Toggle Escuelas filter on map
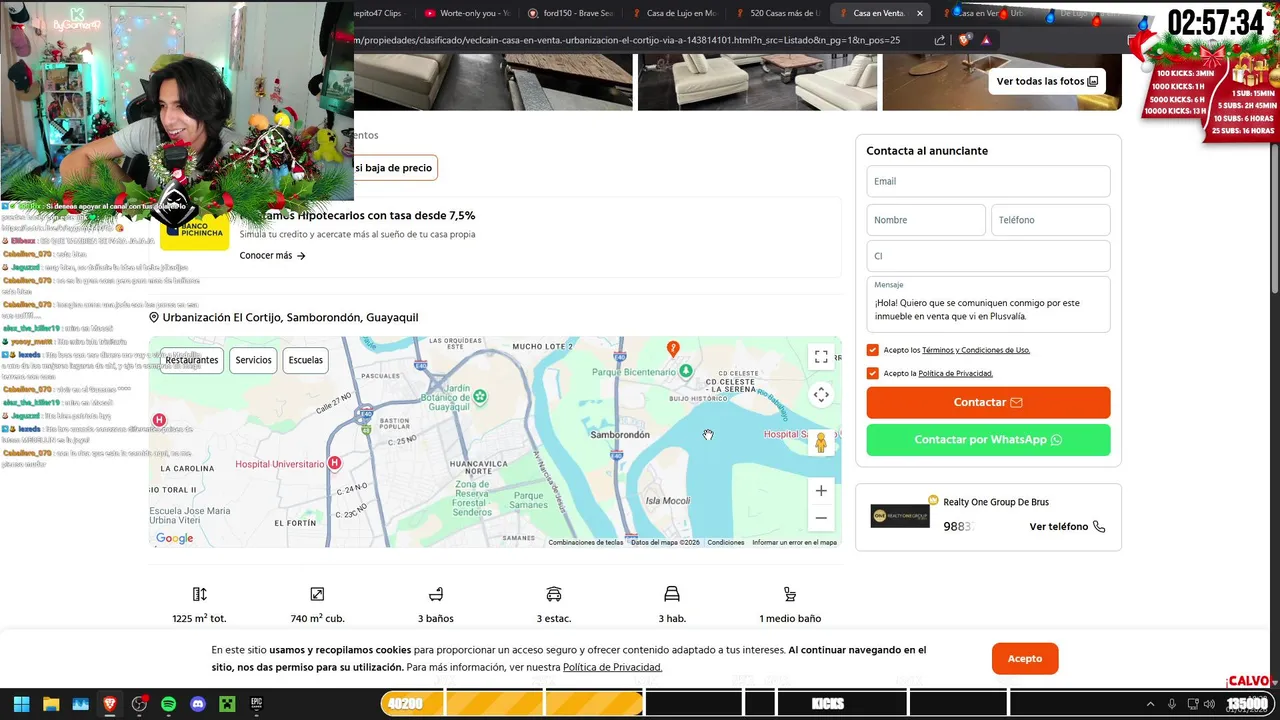1280x720 pixels. [306, 360]
